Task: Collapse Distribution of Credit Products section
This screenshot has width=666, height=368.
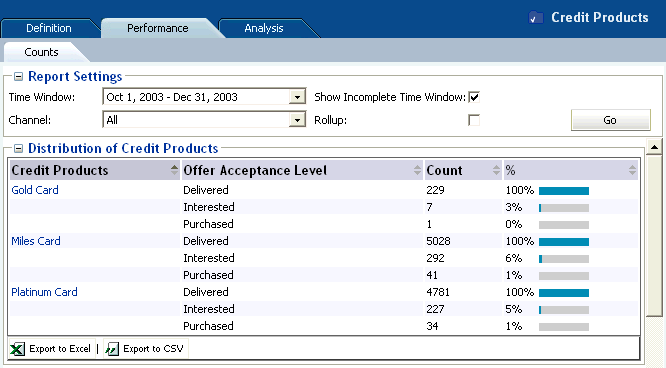Action: pos(18,148)
